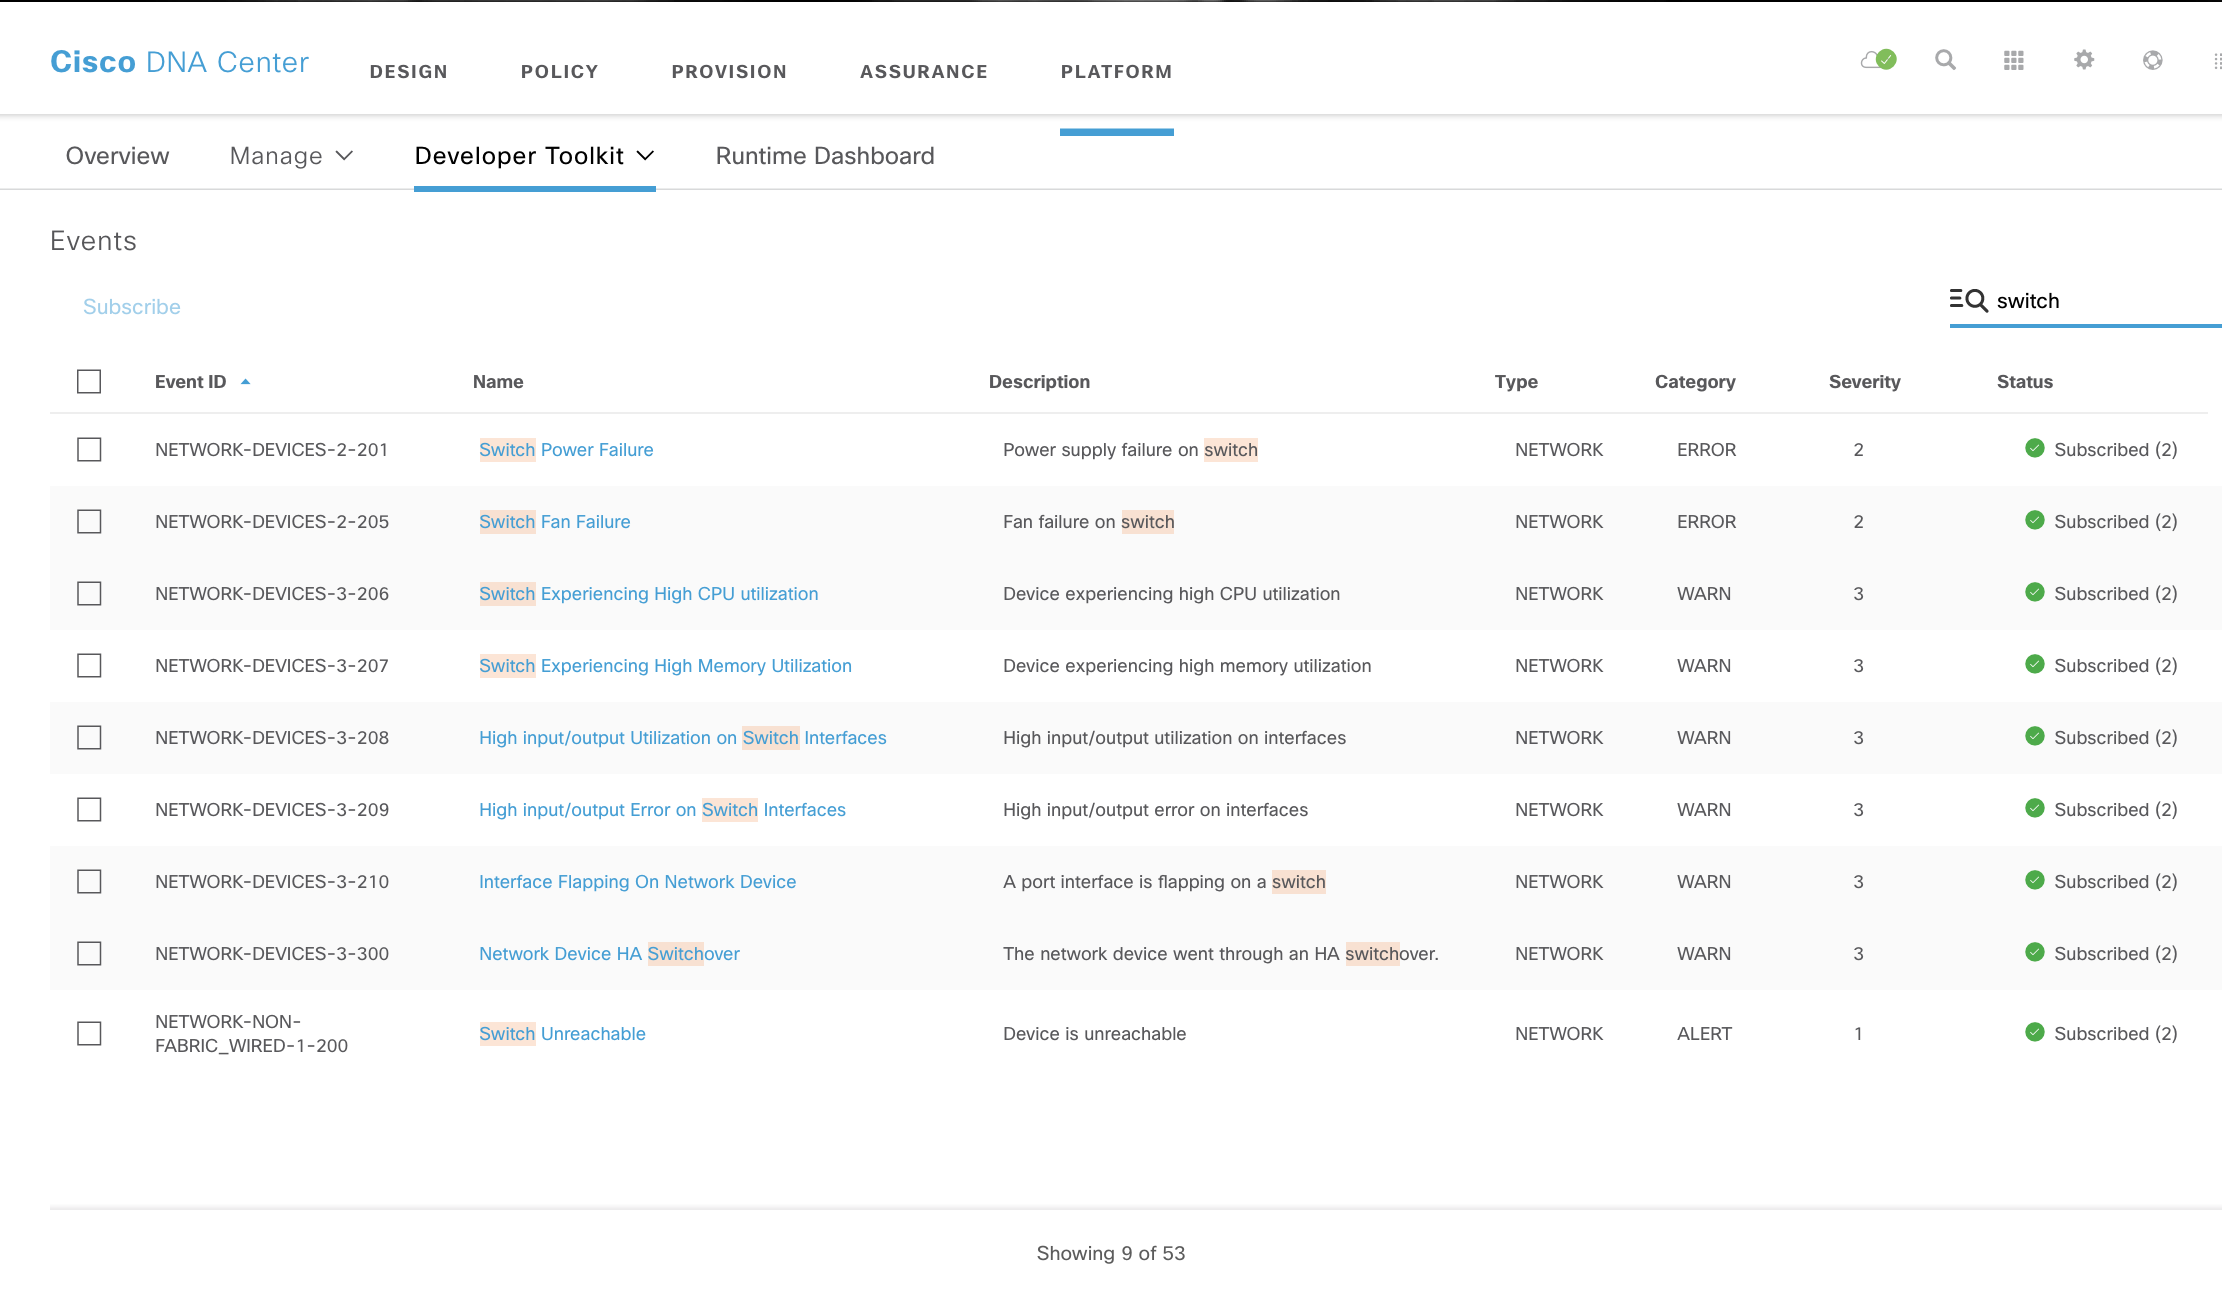Click the Subscribe button

131,306
